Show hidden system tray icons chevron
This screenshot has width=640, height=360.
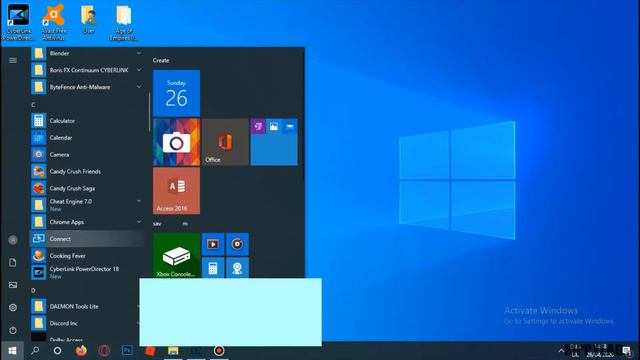pos(561,351)
